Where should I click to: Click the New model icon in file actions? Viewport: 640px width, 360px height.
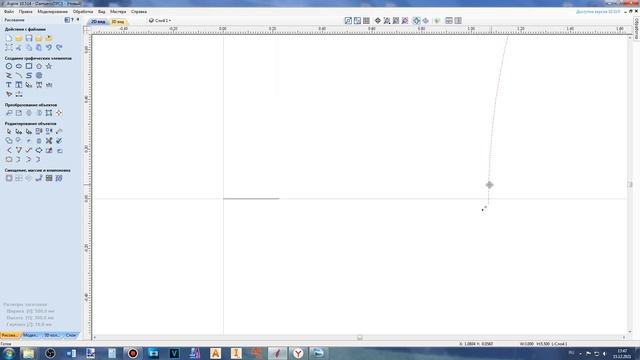[x=9, y=38]
